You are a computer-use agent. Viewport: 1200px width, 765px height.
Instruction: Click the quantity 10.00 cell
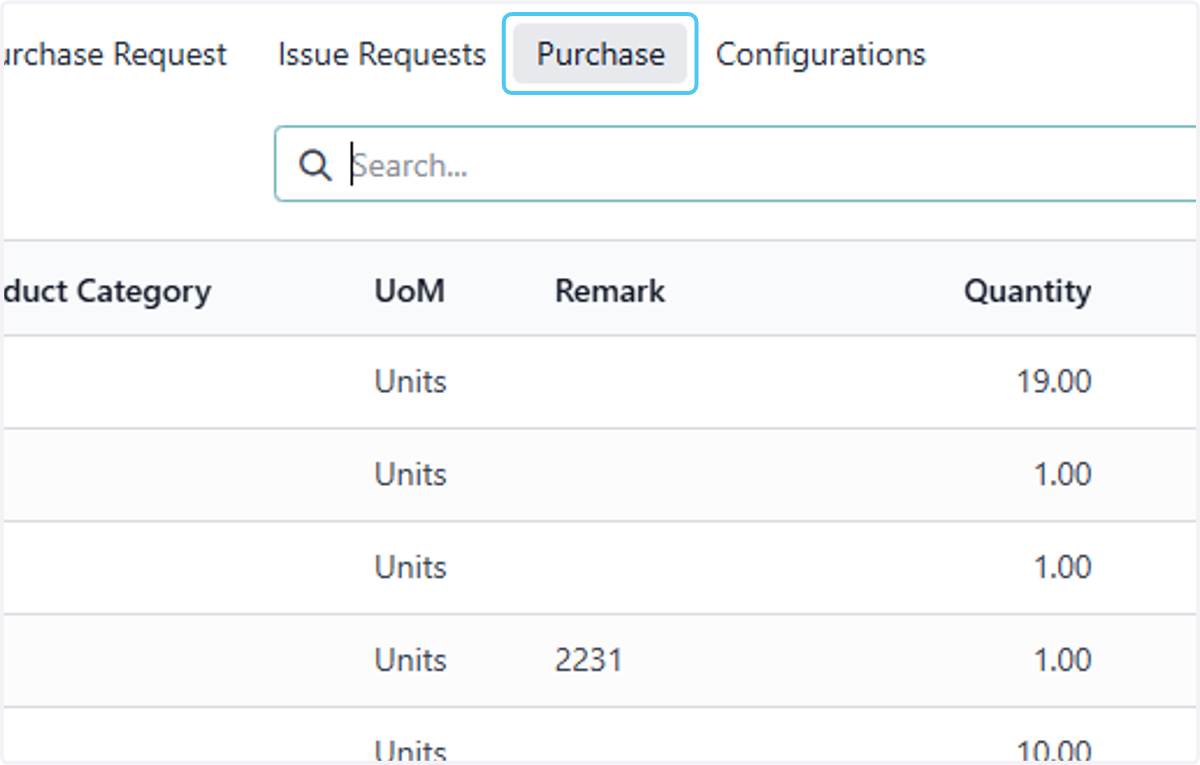coord(1052,750)
